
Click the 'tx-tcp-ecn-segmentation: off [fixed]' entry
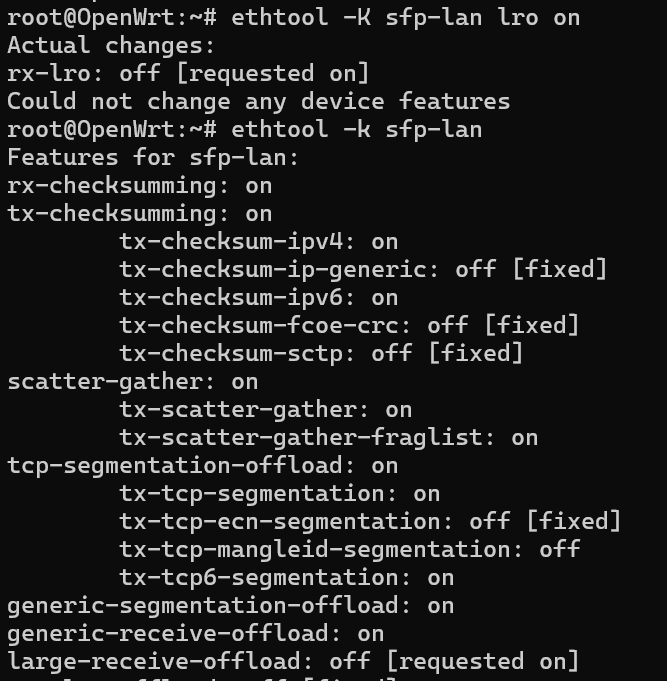[x=370, y=521]
